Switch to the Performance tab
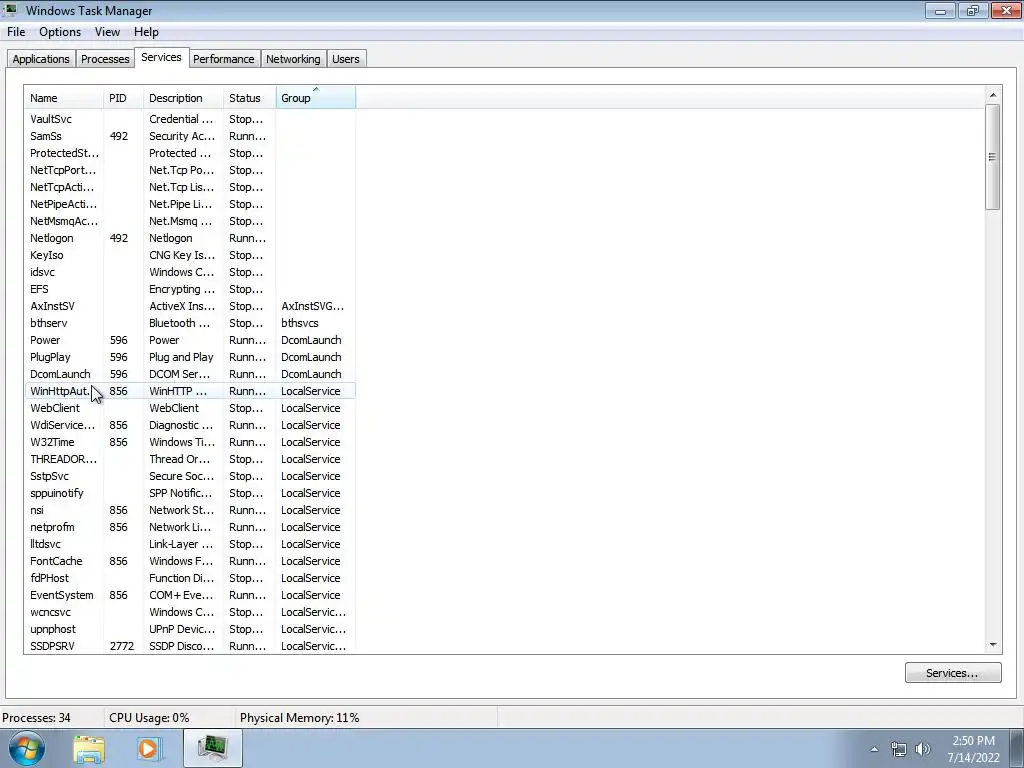The image size is (1024, 768). coord(223,59)
